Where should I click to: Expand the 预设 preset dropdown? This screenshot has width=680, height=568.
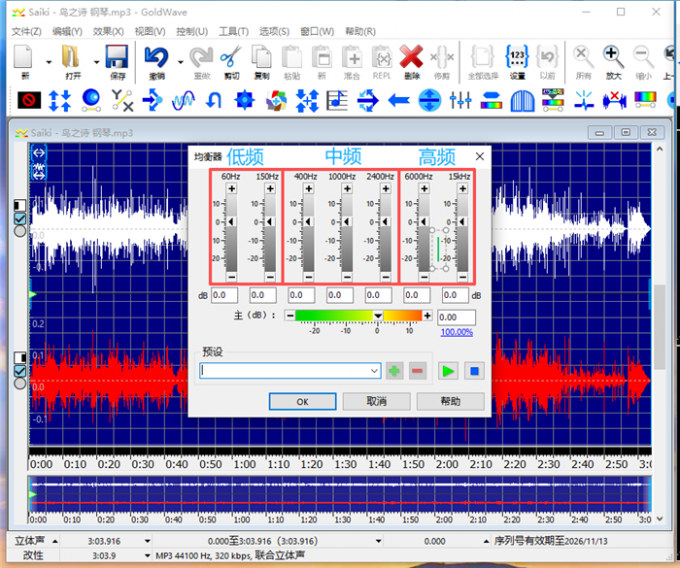[374, 371]
